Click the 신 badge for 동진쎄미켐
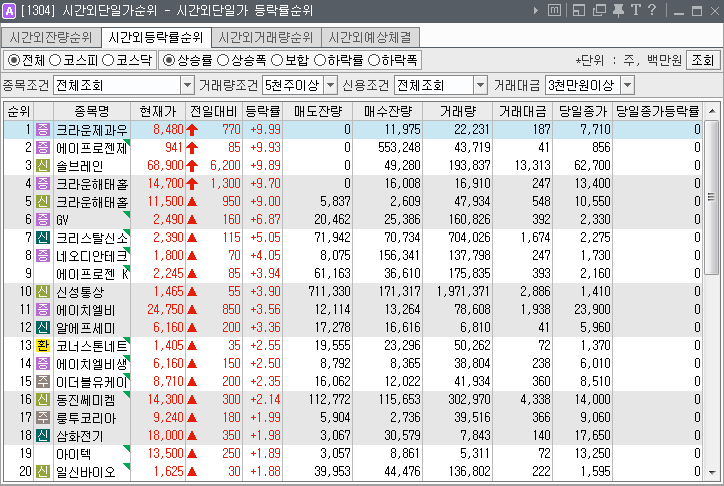 click(x=43, y=400)
